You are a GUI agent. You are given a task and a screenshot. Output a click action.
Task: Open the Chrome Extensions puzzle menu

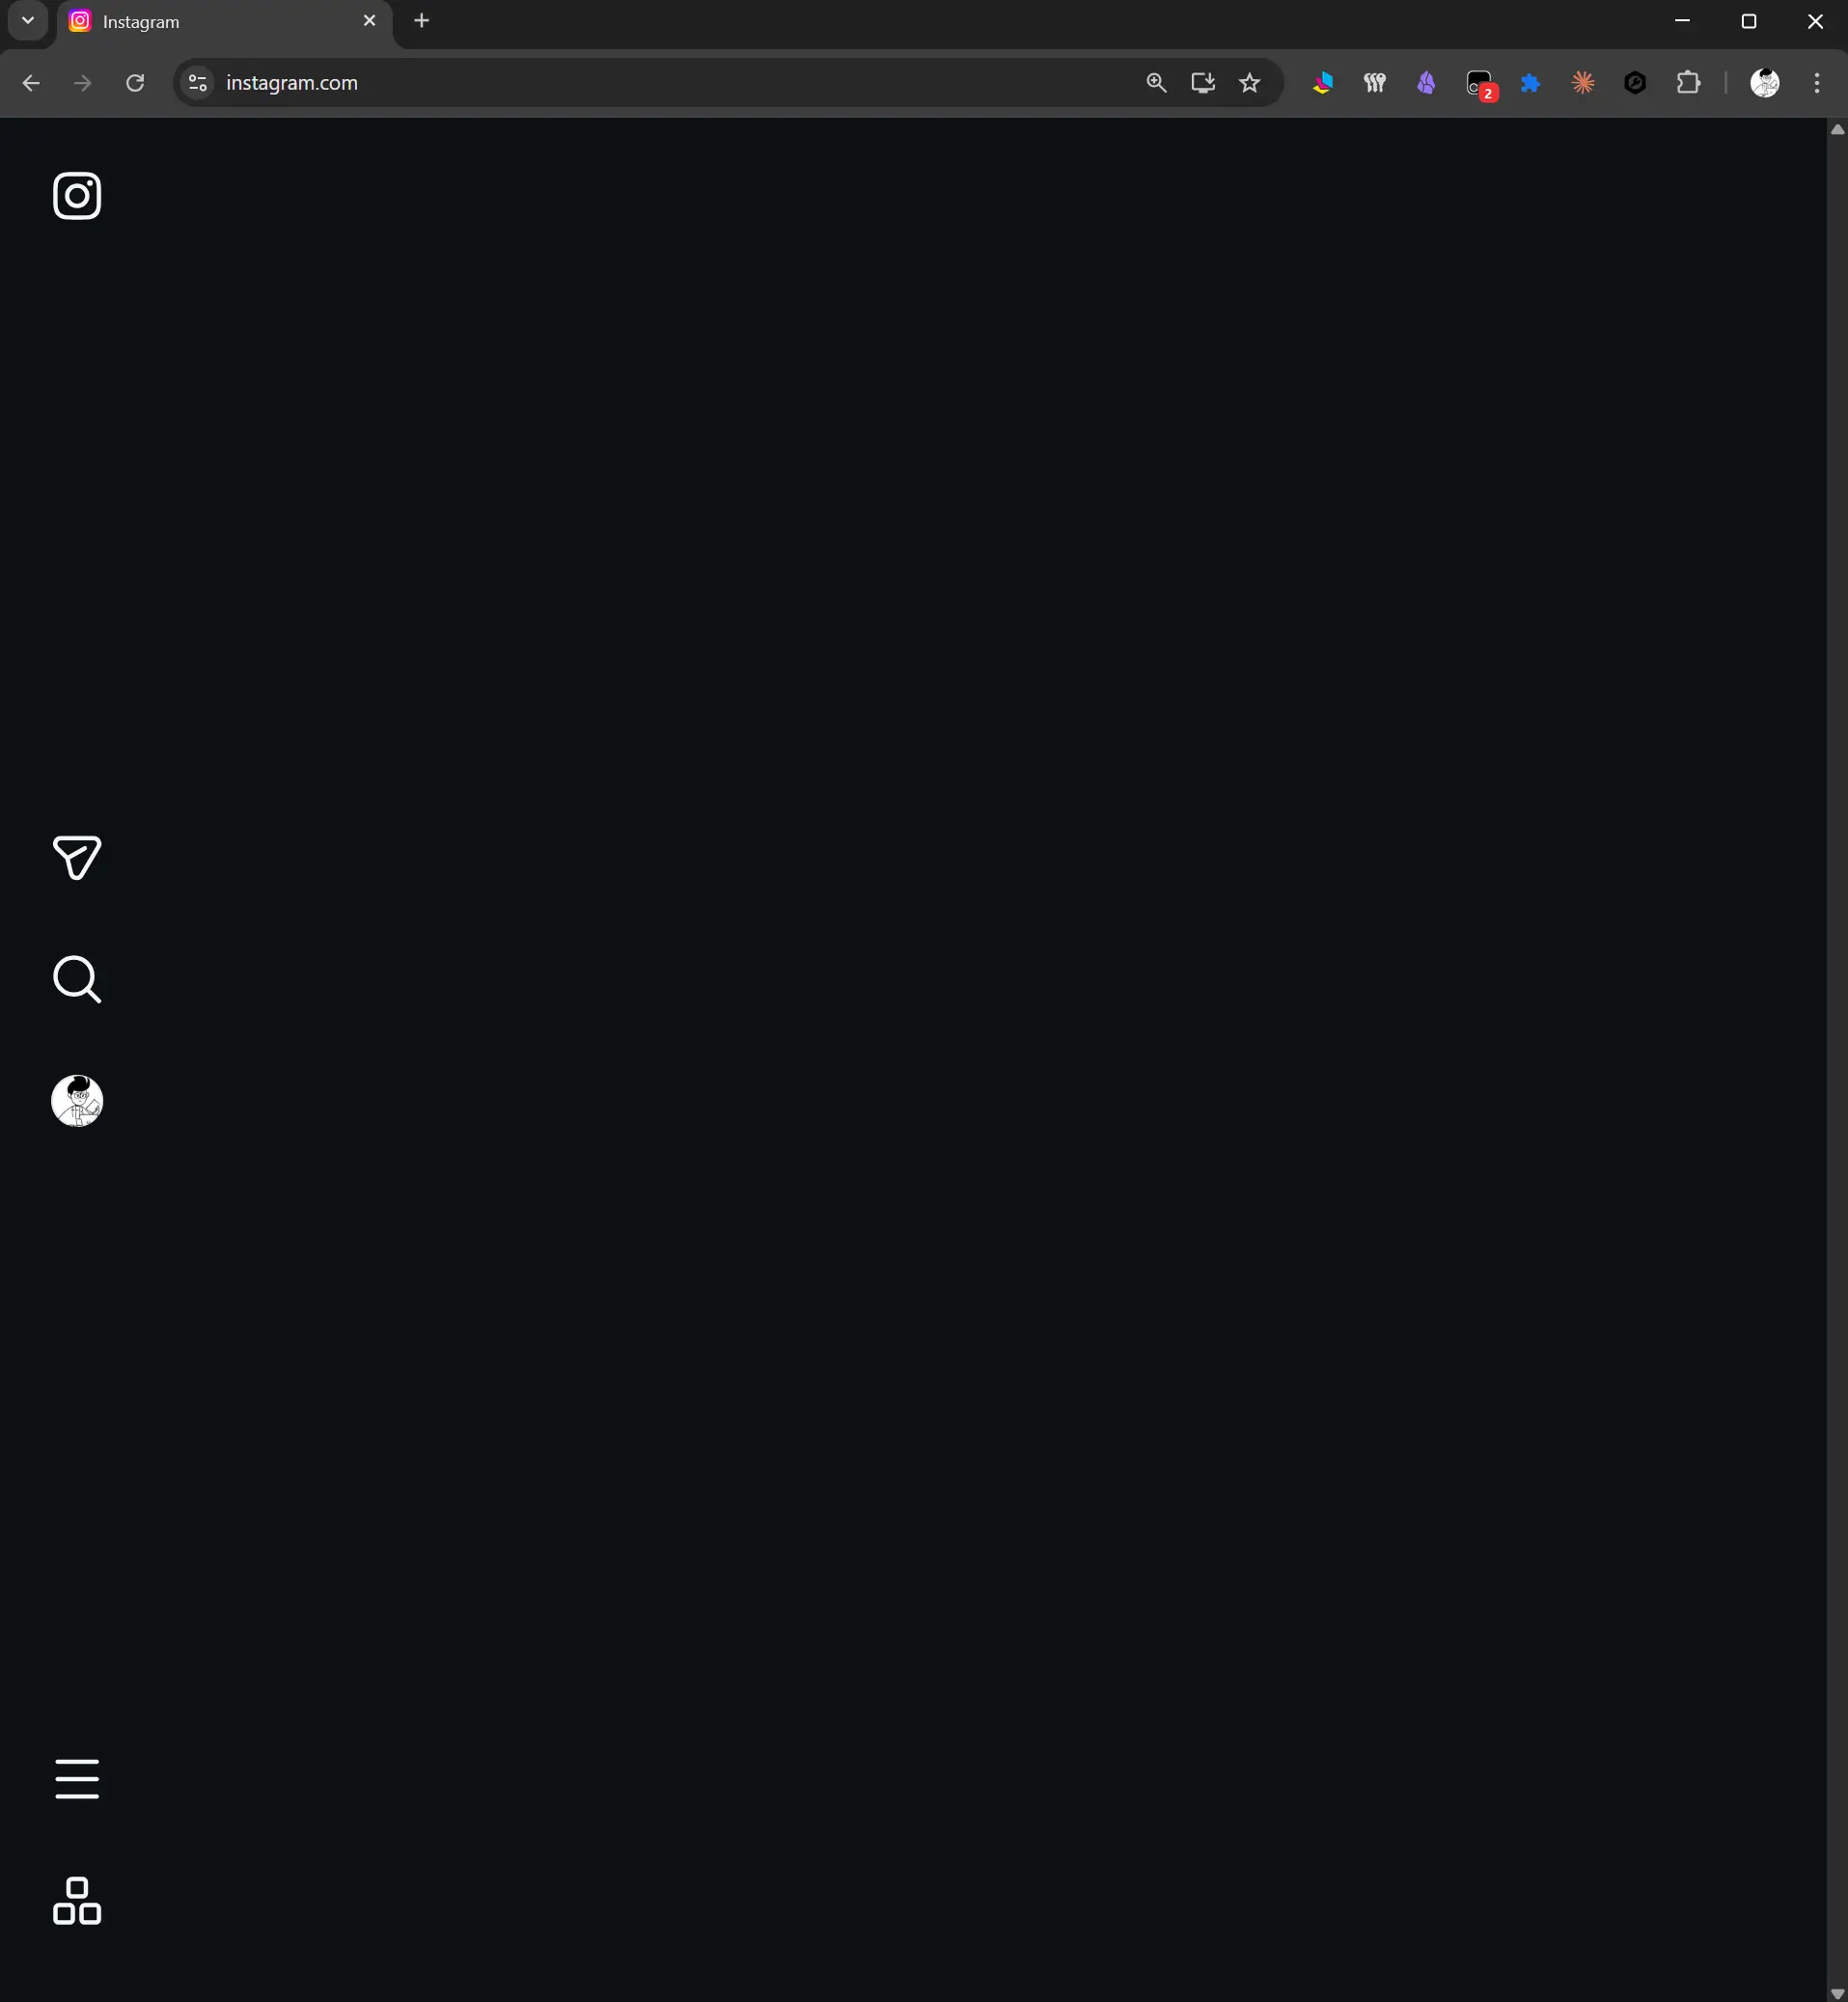[1688, 83]
